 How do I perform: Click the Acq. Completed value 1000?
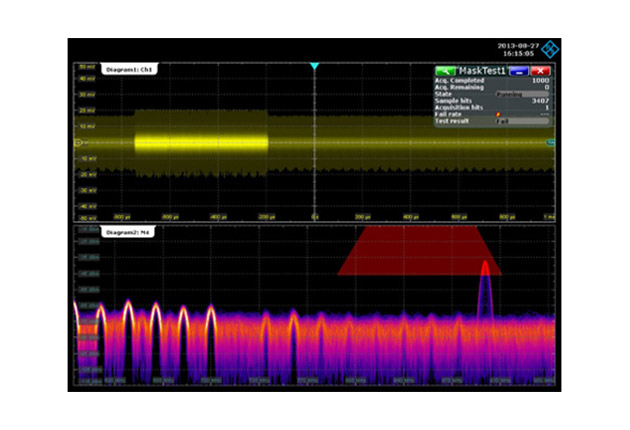pyautogui.click(x=541, y=82)
